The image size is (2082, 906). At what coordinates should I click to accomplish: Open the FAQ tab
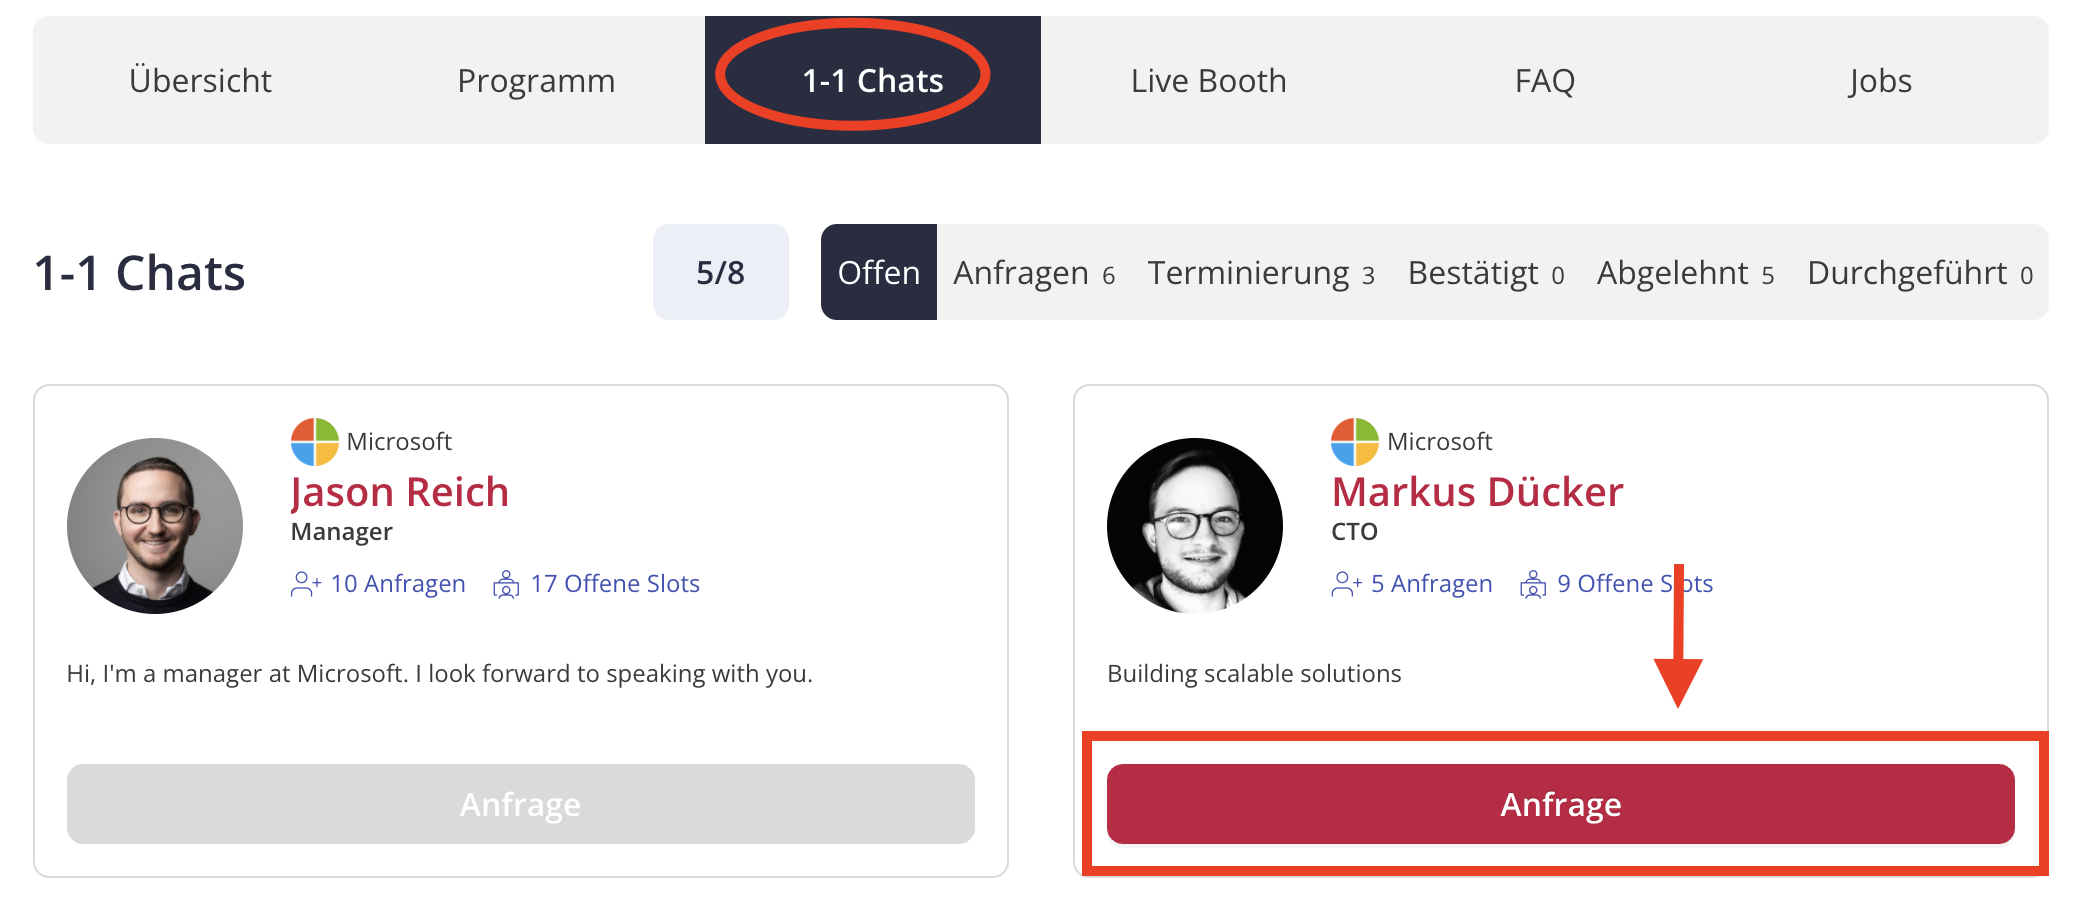point(1544,81)
